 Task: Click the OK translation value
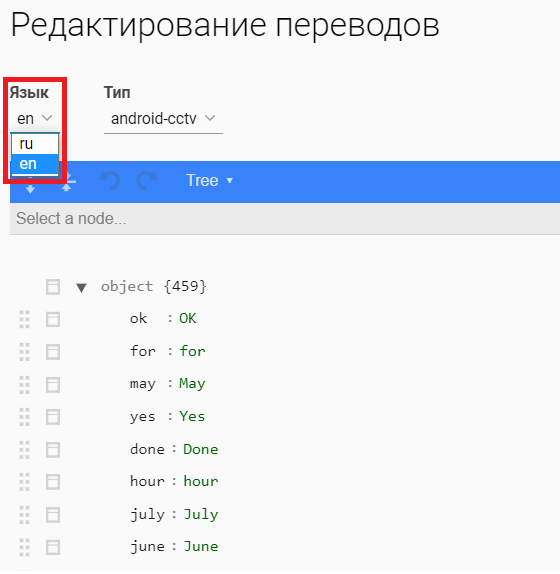[187, 318]
